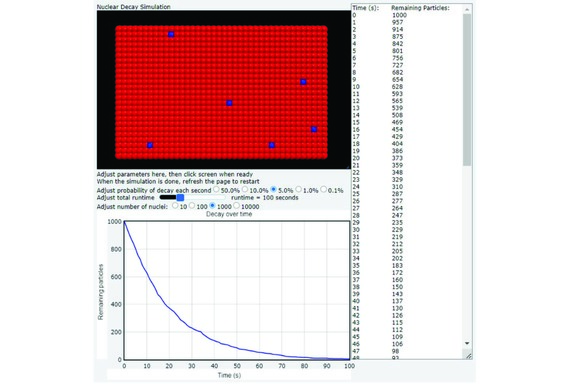The image size is (576, 384).
Task: Select the 10.0% decay probability option
Action: coord(245,190)
